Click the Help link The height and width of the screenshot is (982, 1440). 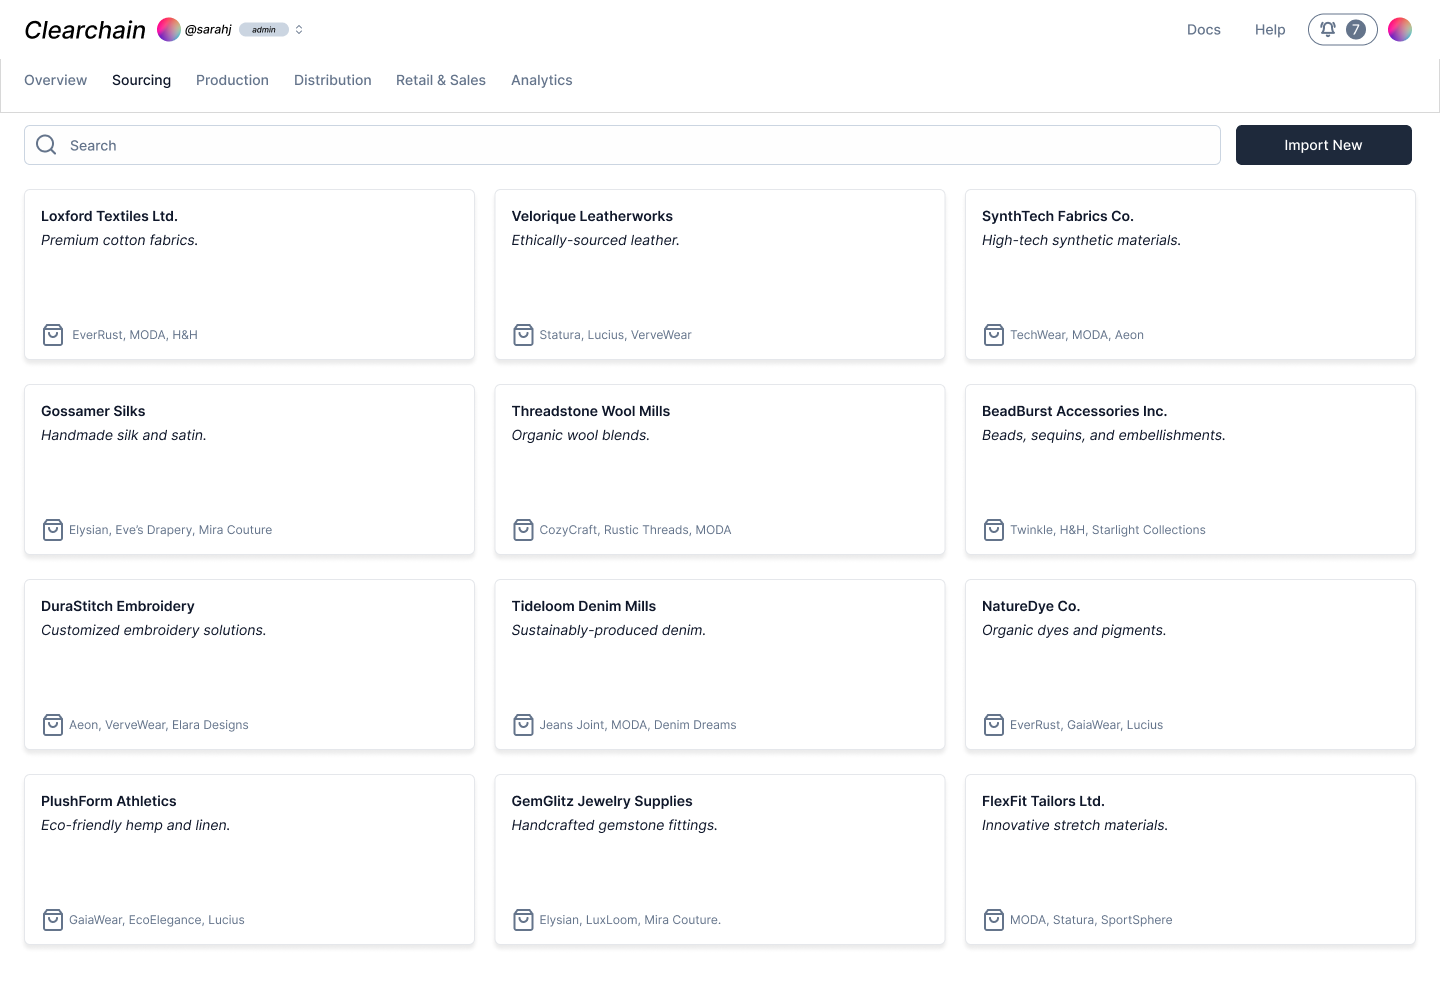(1270, 30)
